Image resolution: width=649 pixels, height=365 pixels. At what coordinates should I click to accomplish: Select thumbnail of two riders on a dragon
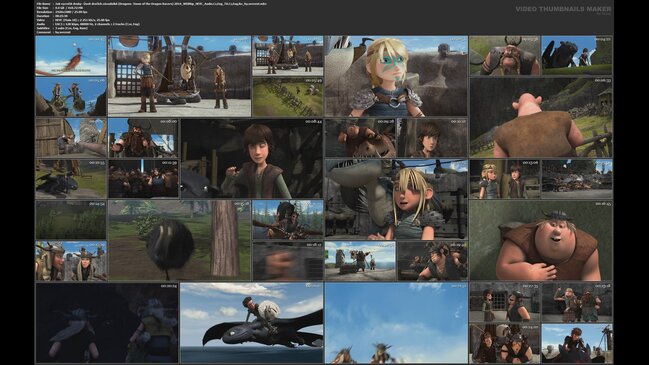pos(71,96)
